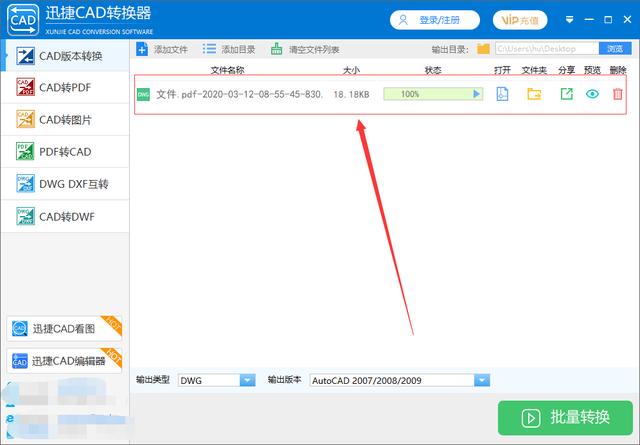Open the converted file via document icon
This screenshot has height=445, width=640.
(x=502, y=94)
